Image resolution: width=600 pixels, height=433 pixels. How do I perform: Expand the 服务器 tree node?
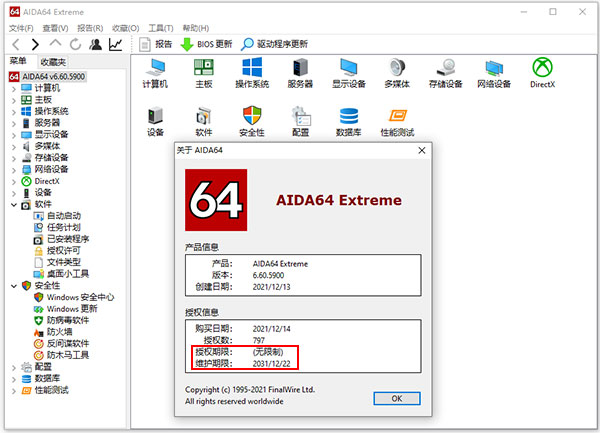click(x=14, y=124)
